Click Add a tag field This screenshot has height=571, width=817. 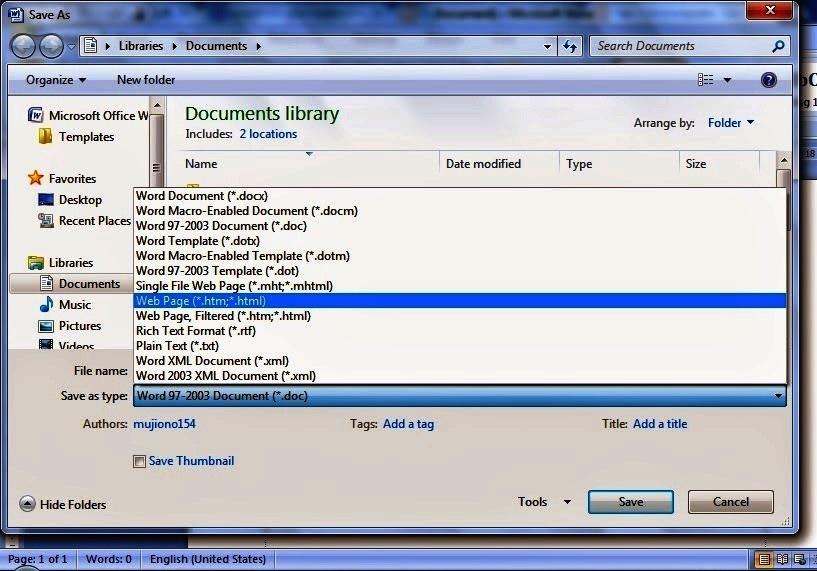408,424
